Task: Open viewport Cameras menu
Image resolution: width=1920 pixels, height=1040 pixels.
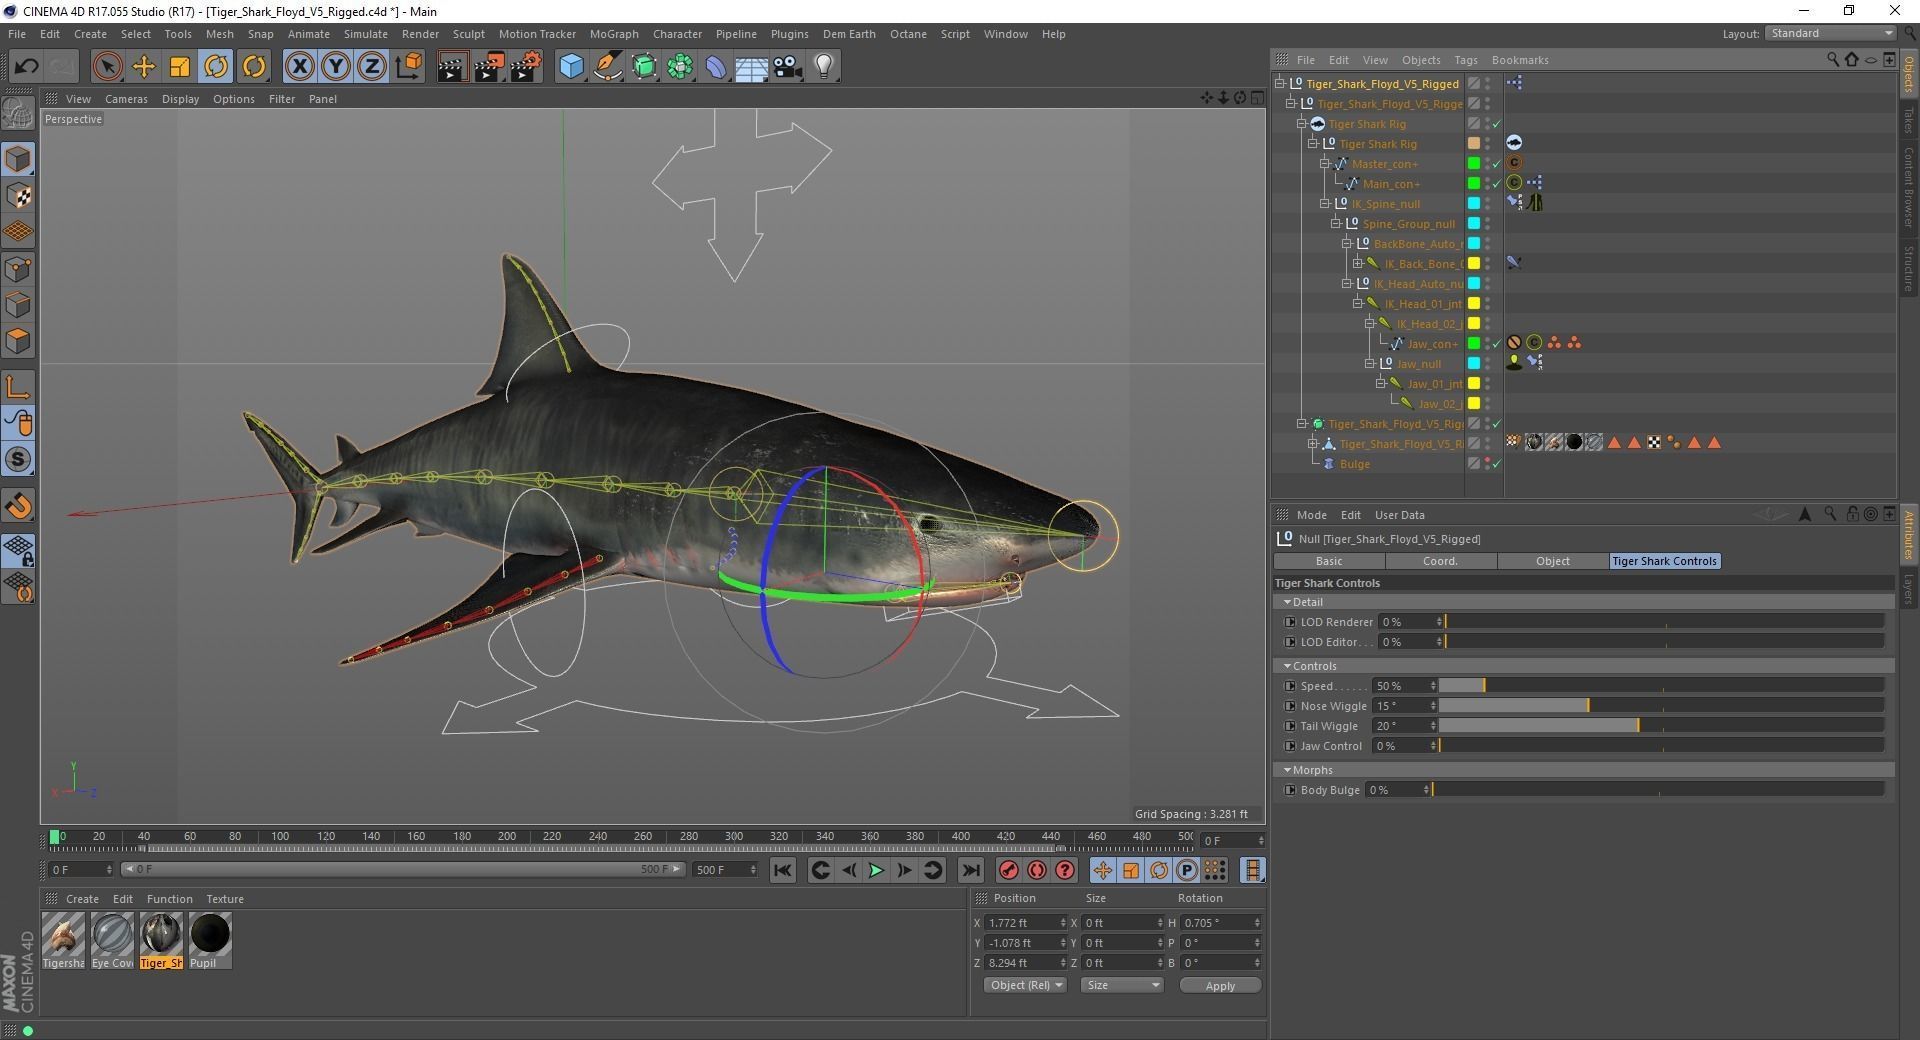Action: 126,99
